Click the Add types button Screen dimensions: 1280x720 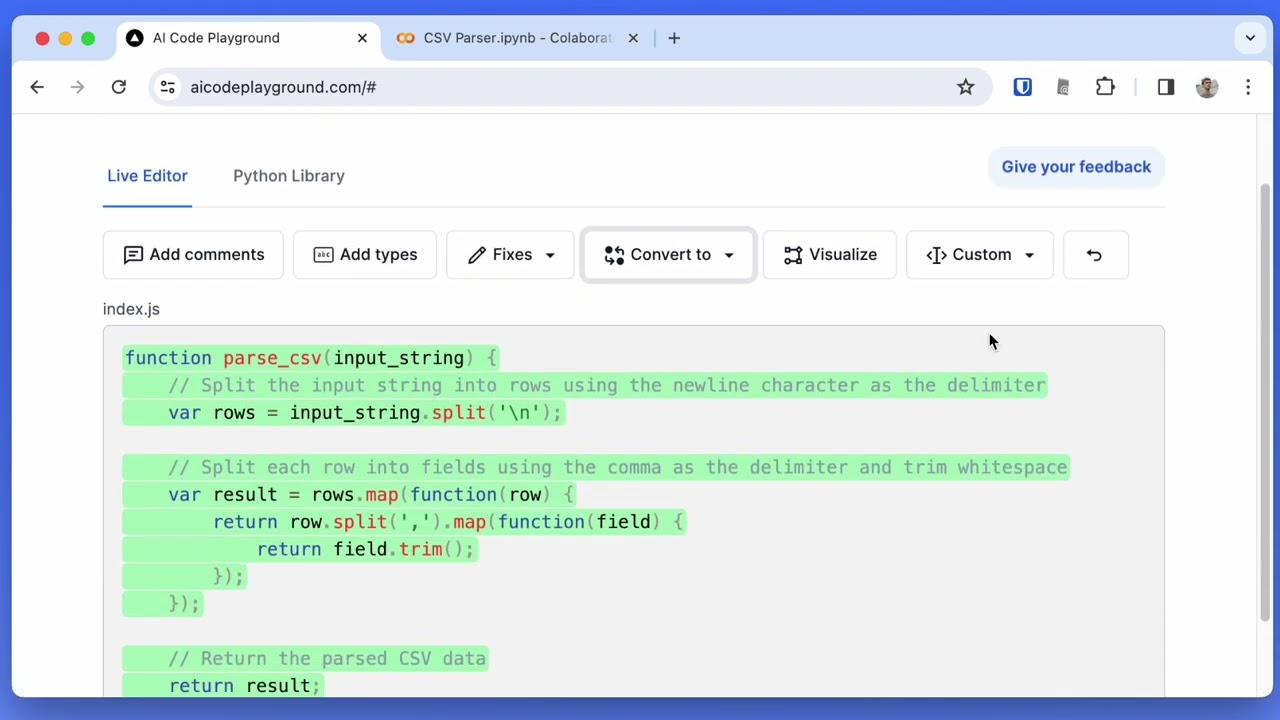[365, 255]
